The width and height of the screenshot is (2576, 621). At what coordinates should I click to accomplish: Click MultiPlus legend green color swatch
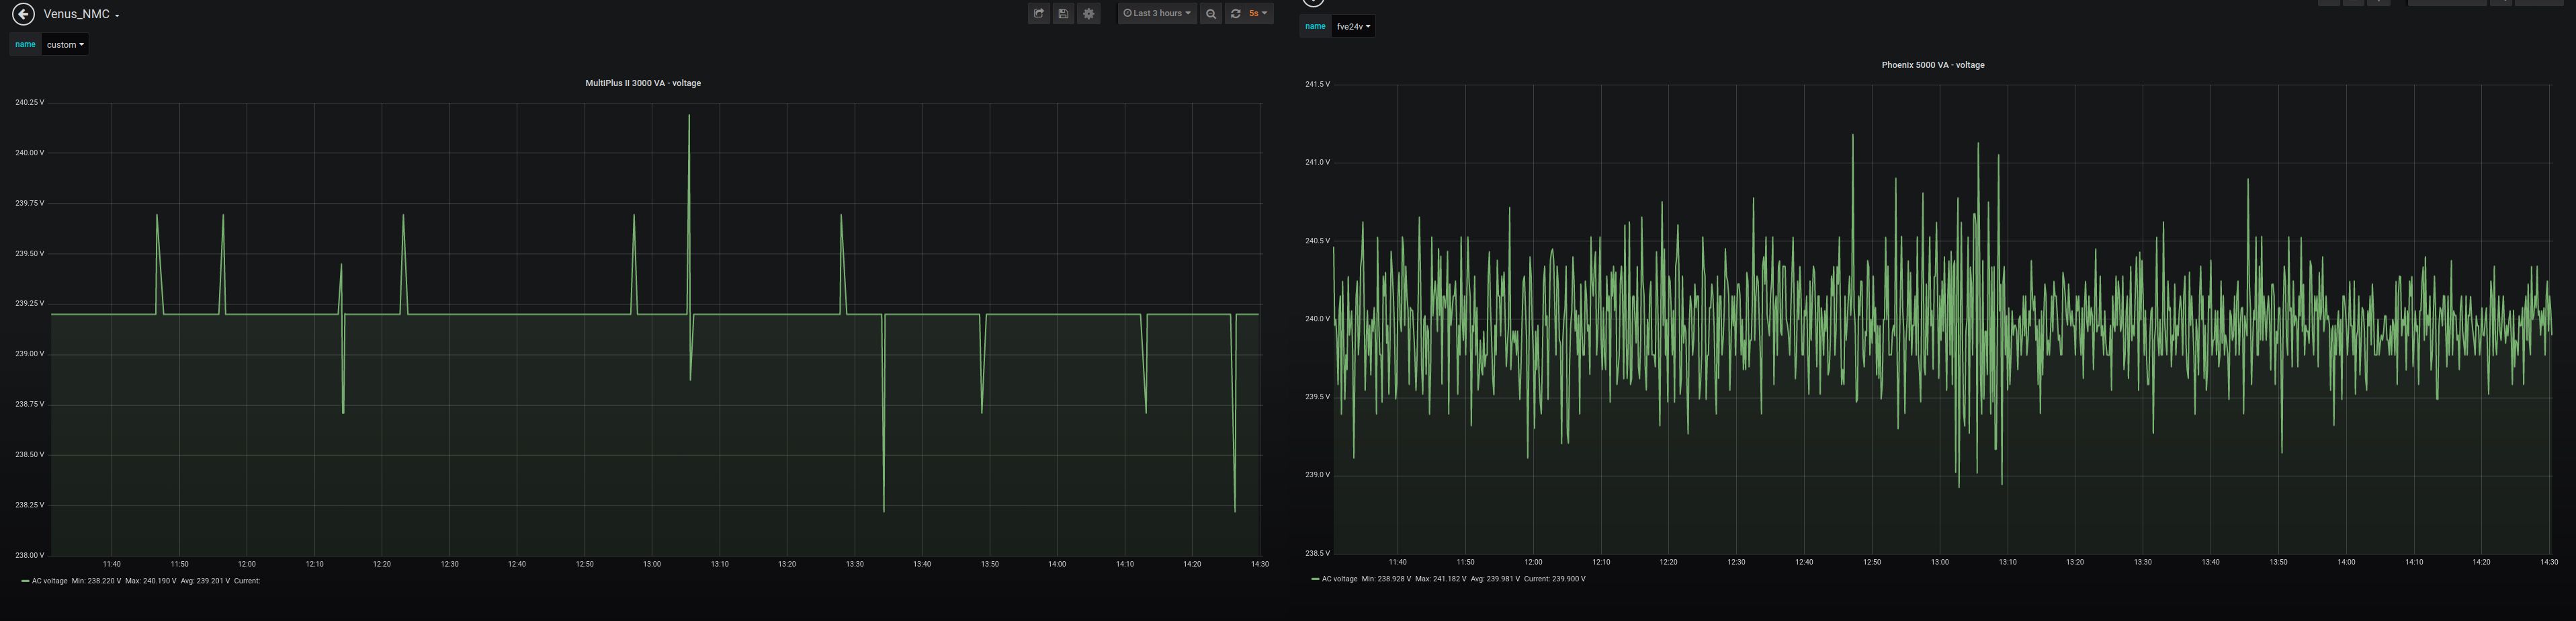click(25, 581)
